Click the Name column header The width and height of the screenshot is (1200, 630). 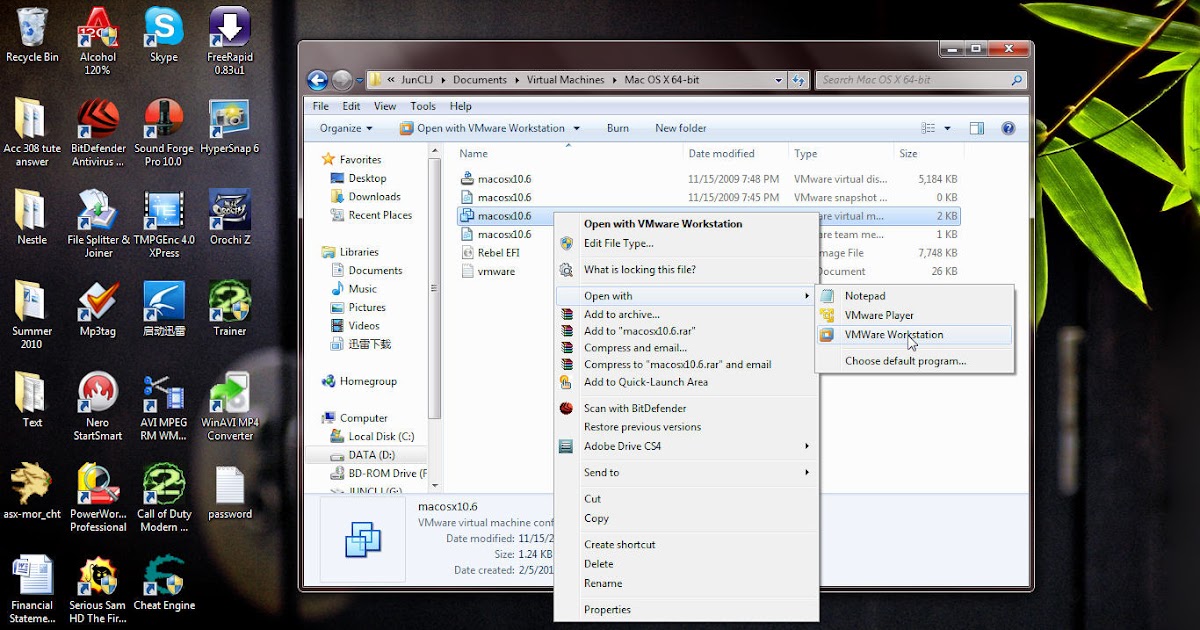[568, 154]
